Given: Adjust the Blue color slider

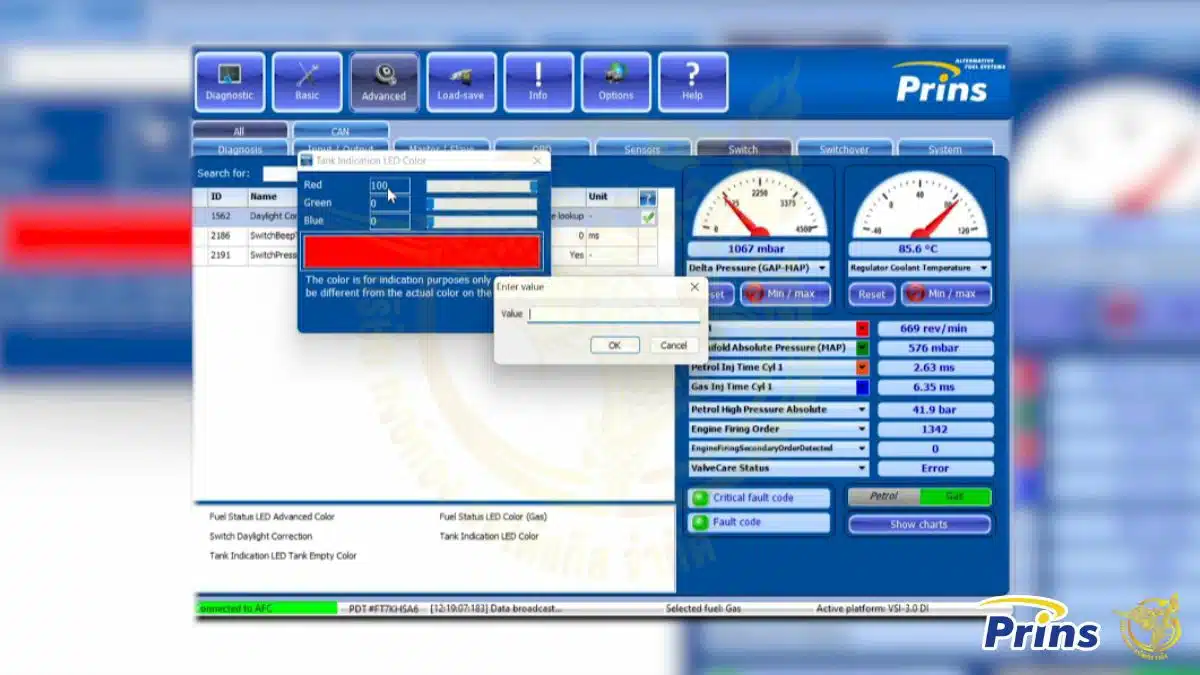Looking at the screenshot, I should click(482, 222).
